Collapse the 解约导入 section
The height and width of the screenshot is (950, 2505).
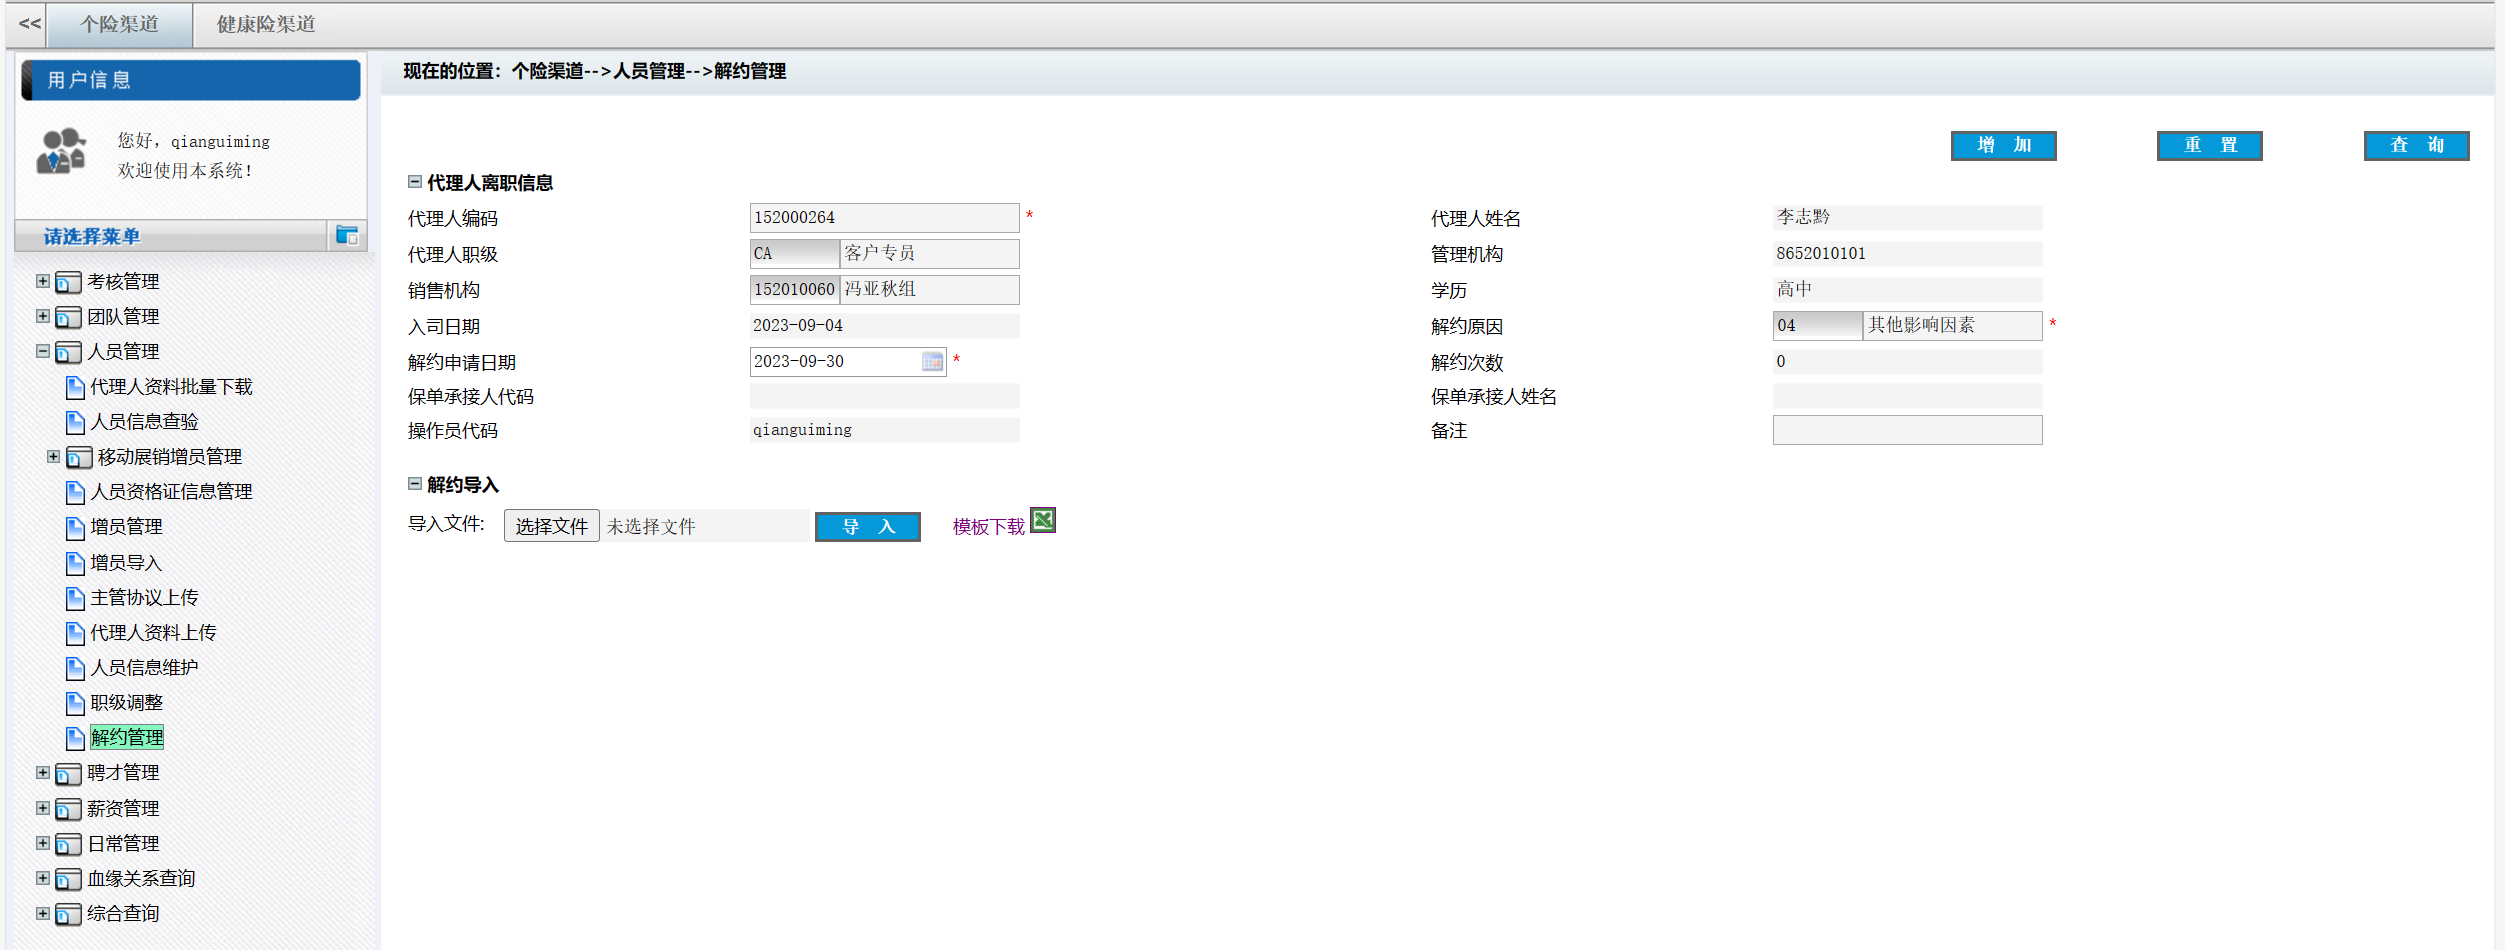click(415, 484)
